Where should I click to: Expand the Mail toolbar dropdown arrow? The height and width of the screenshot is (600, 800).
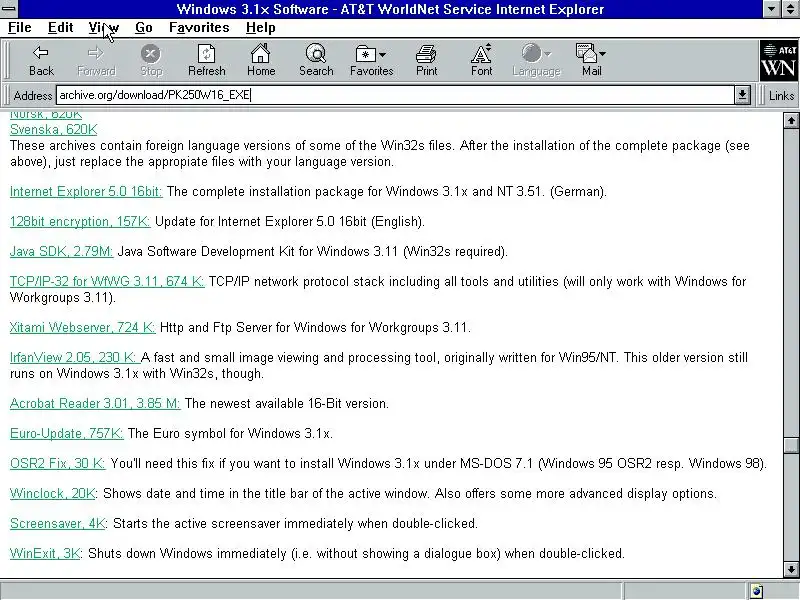coord(603,54)
